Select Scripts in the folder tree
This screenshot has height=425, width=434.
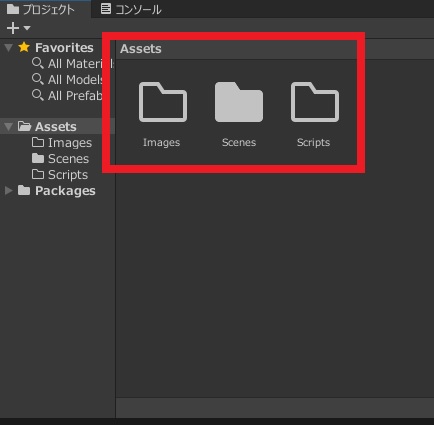[x=60, y=175]
